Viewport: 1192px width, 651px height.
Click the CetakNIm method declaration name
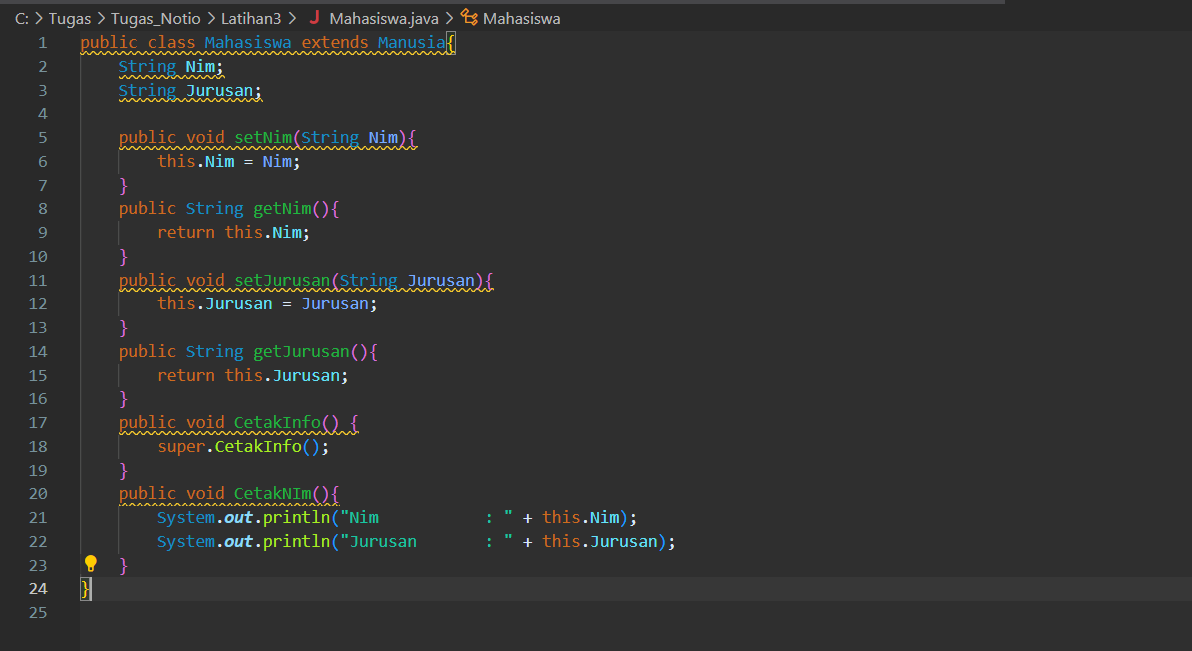tap(272, 494)
